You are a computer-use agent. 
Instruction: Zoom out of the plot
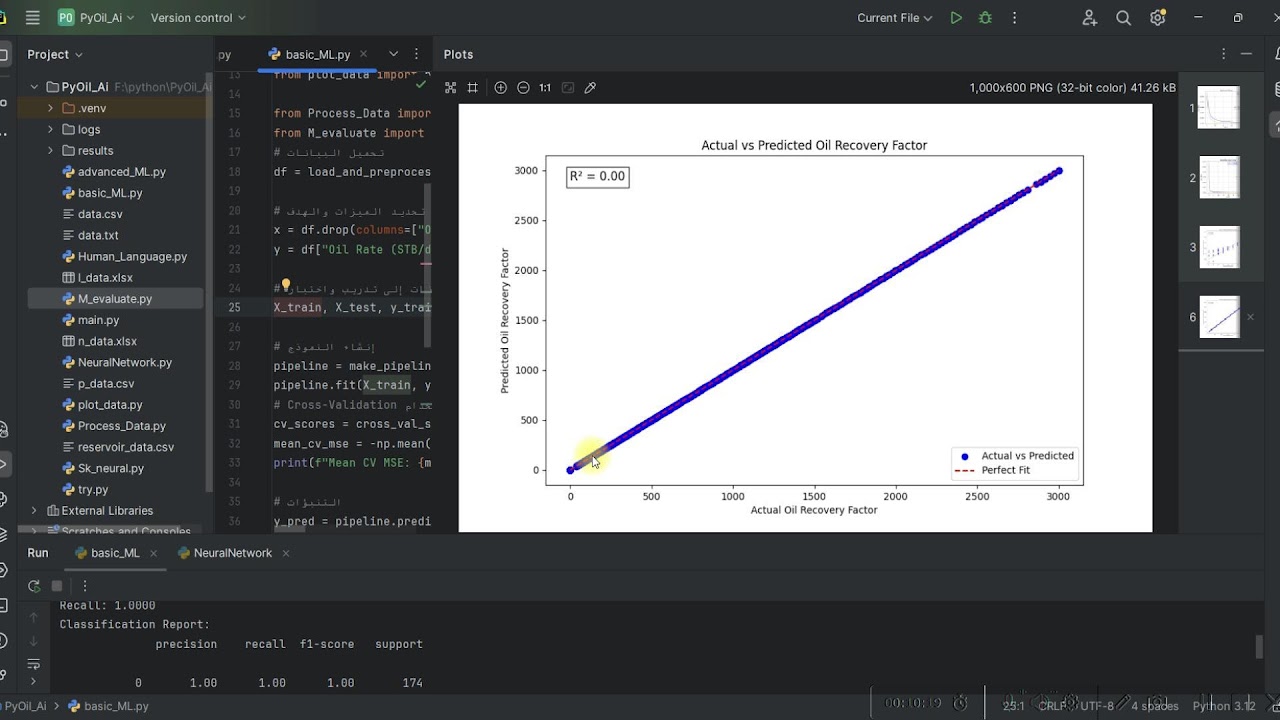[523, 88]
